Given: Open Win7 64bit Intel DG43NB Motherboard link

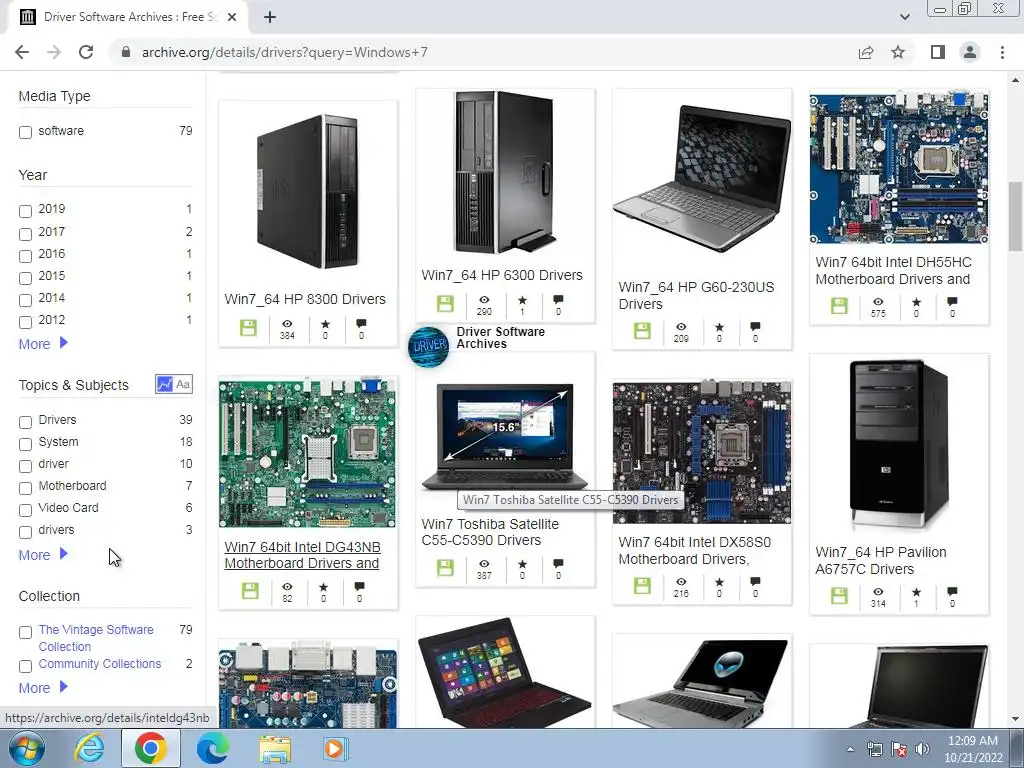Looking at the screenshot, I should (302, 555).
